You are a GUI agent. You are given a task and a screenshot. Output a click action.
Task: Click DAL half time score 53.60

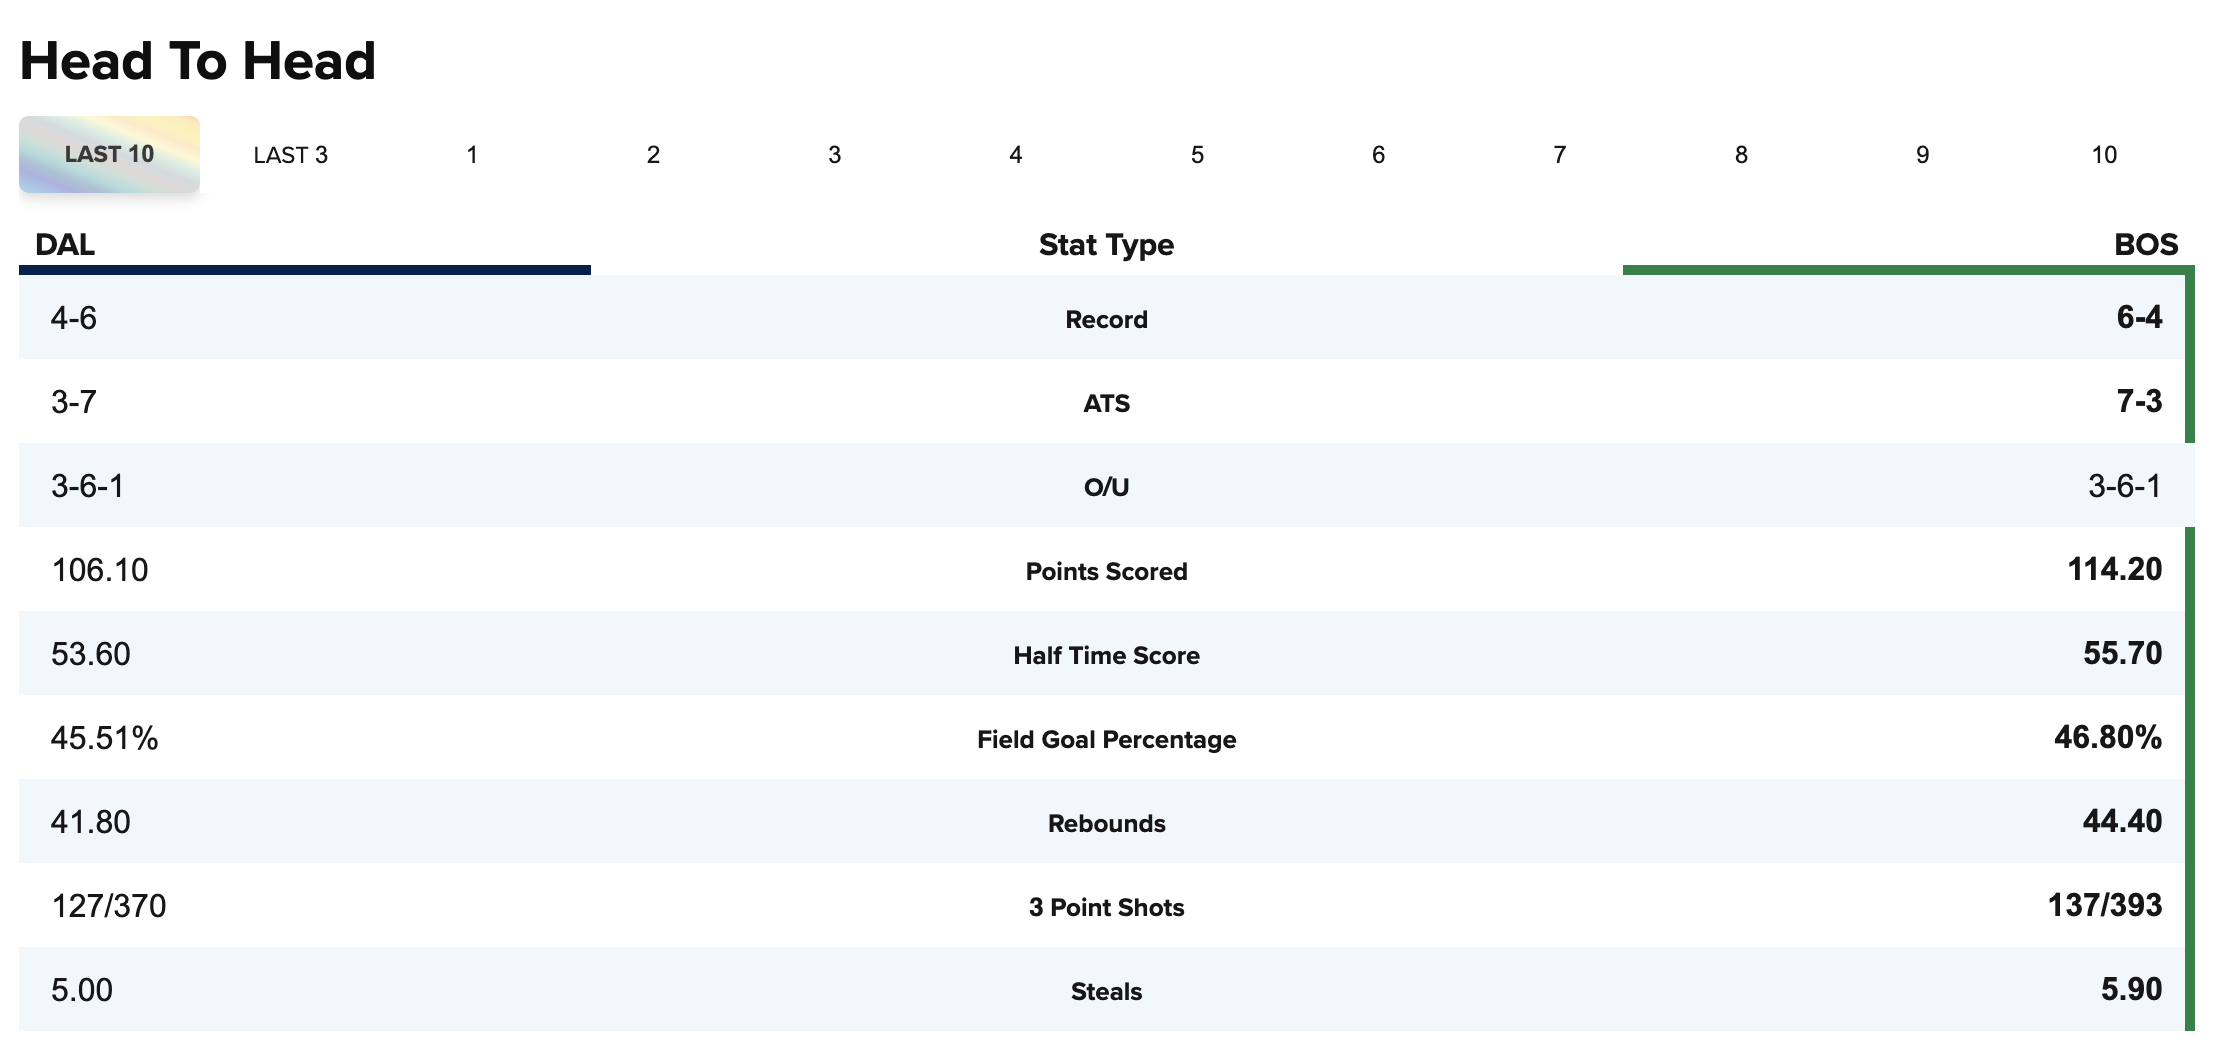pos(91,654)
